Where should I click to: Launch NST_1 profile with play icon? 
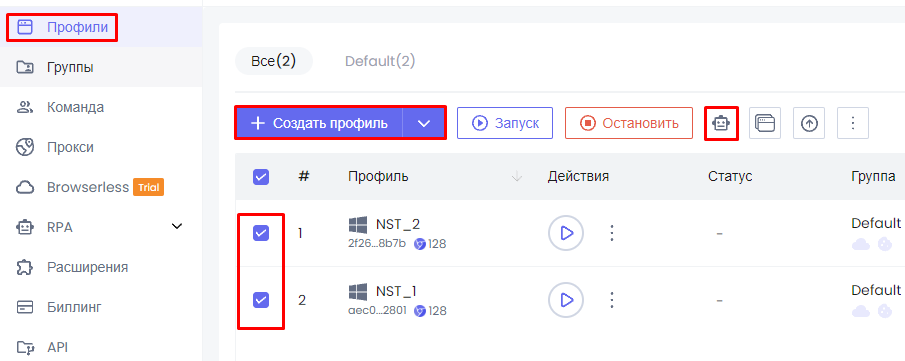pyautogui.click(x=566, y=300)
